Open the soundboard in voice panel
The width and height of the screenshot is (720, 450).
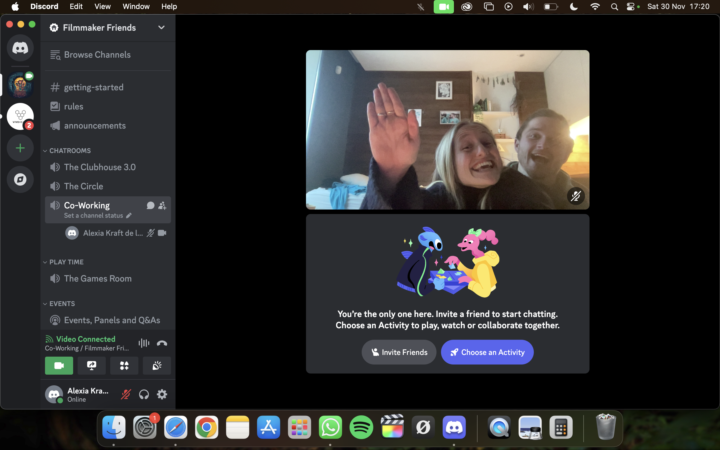[x=157, y=366]
